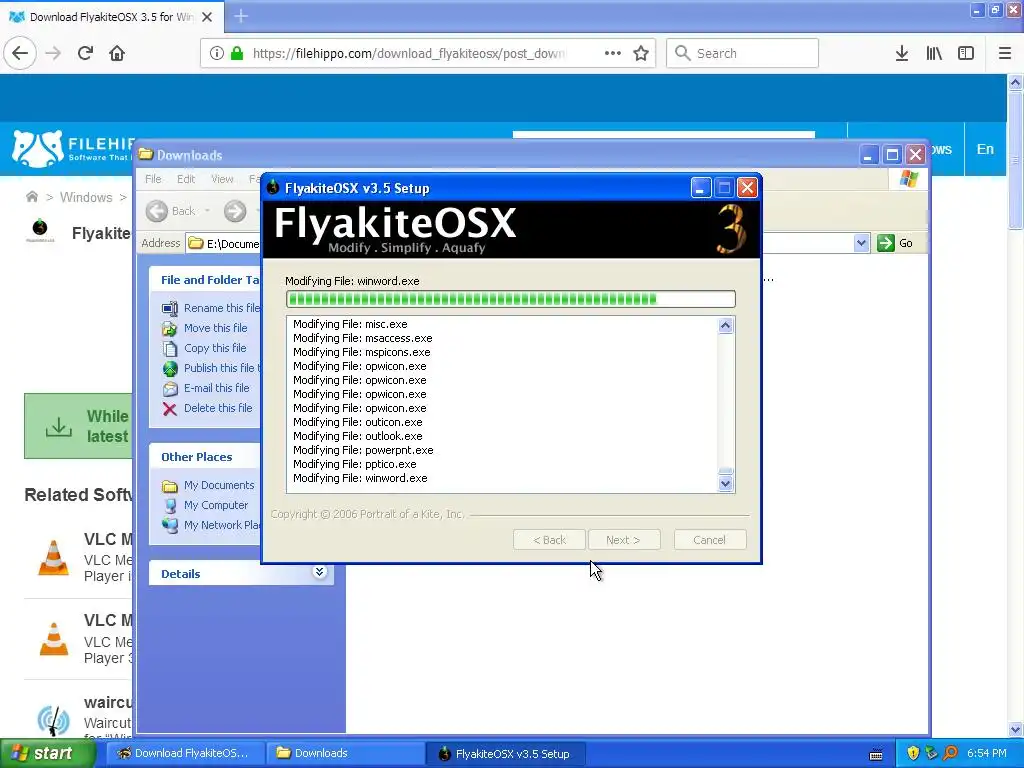Click second VLC media player cone icon
Screen dimensions: 1024x768
tap(54, 639)
